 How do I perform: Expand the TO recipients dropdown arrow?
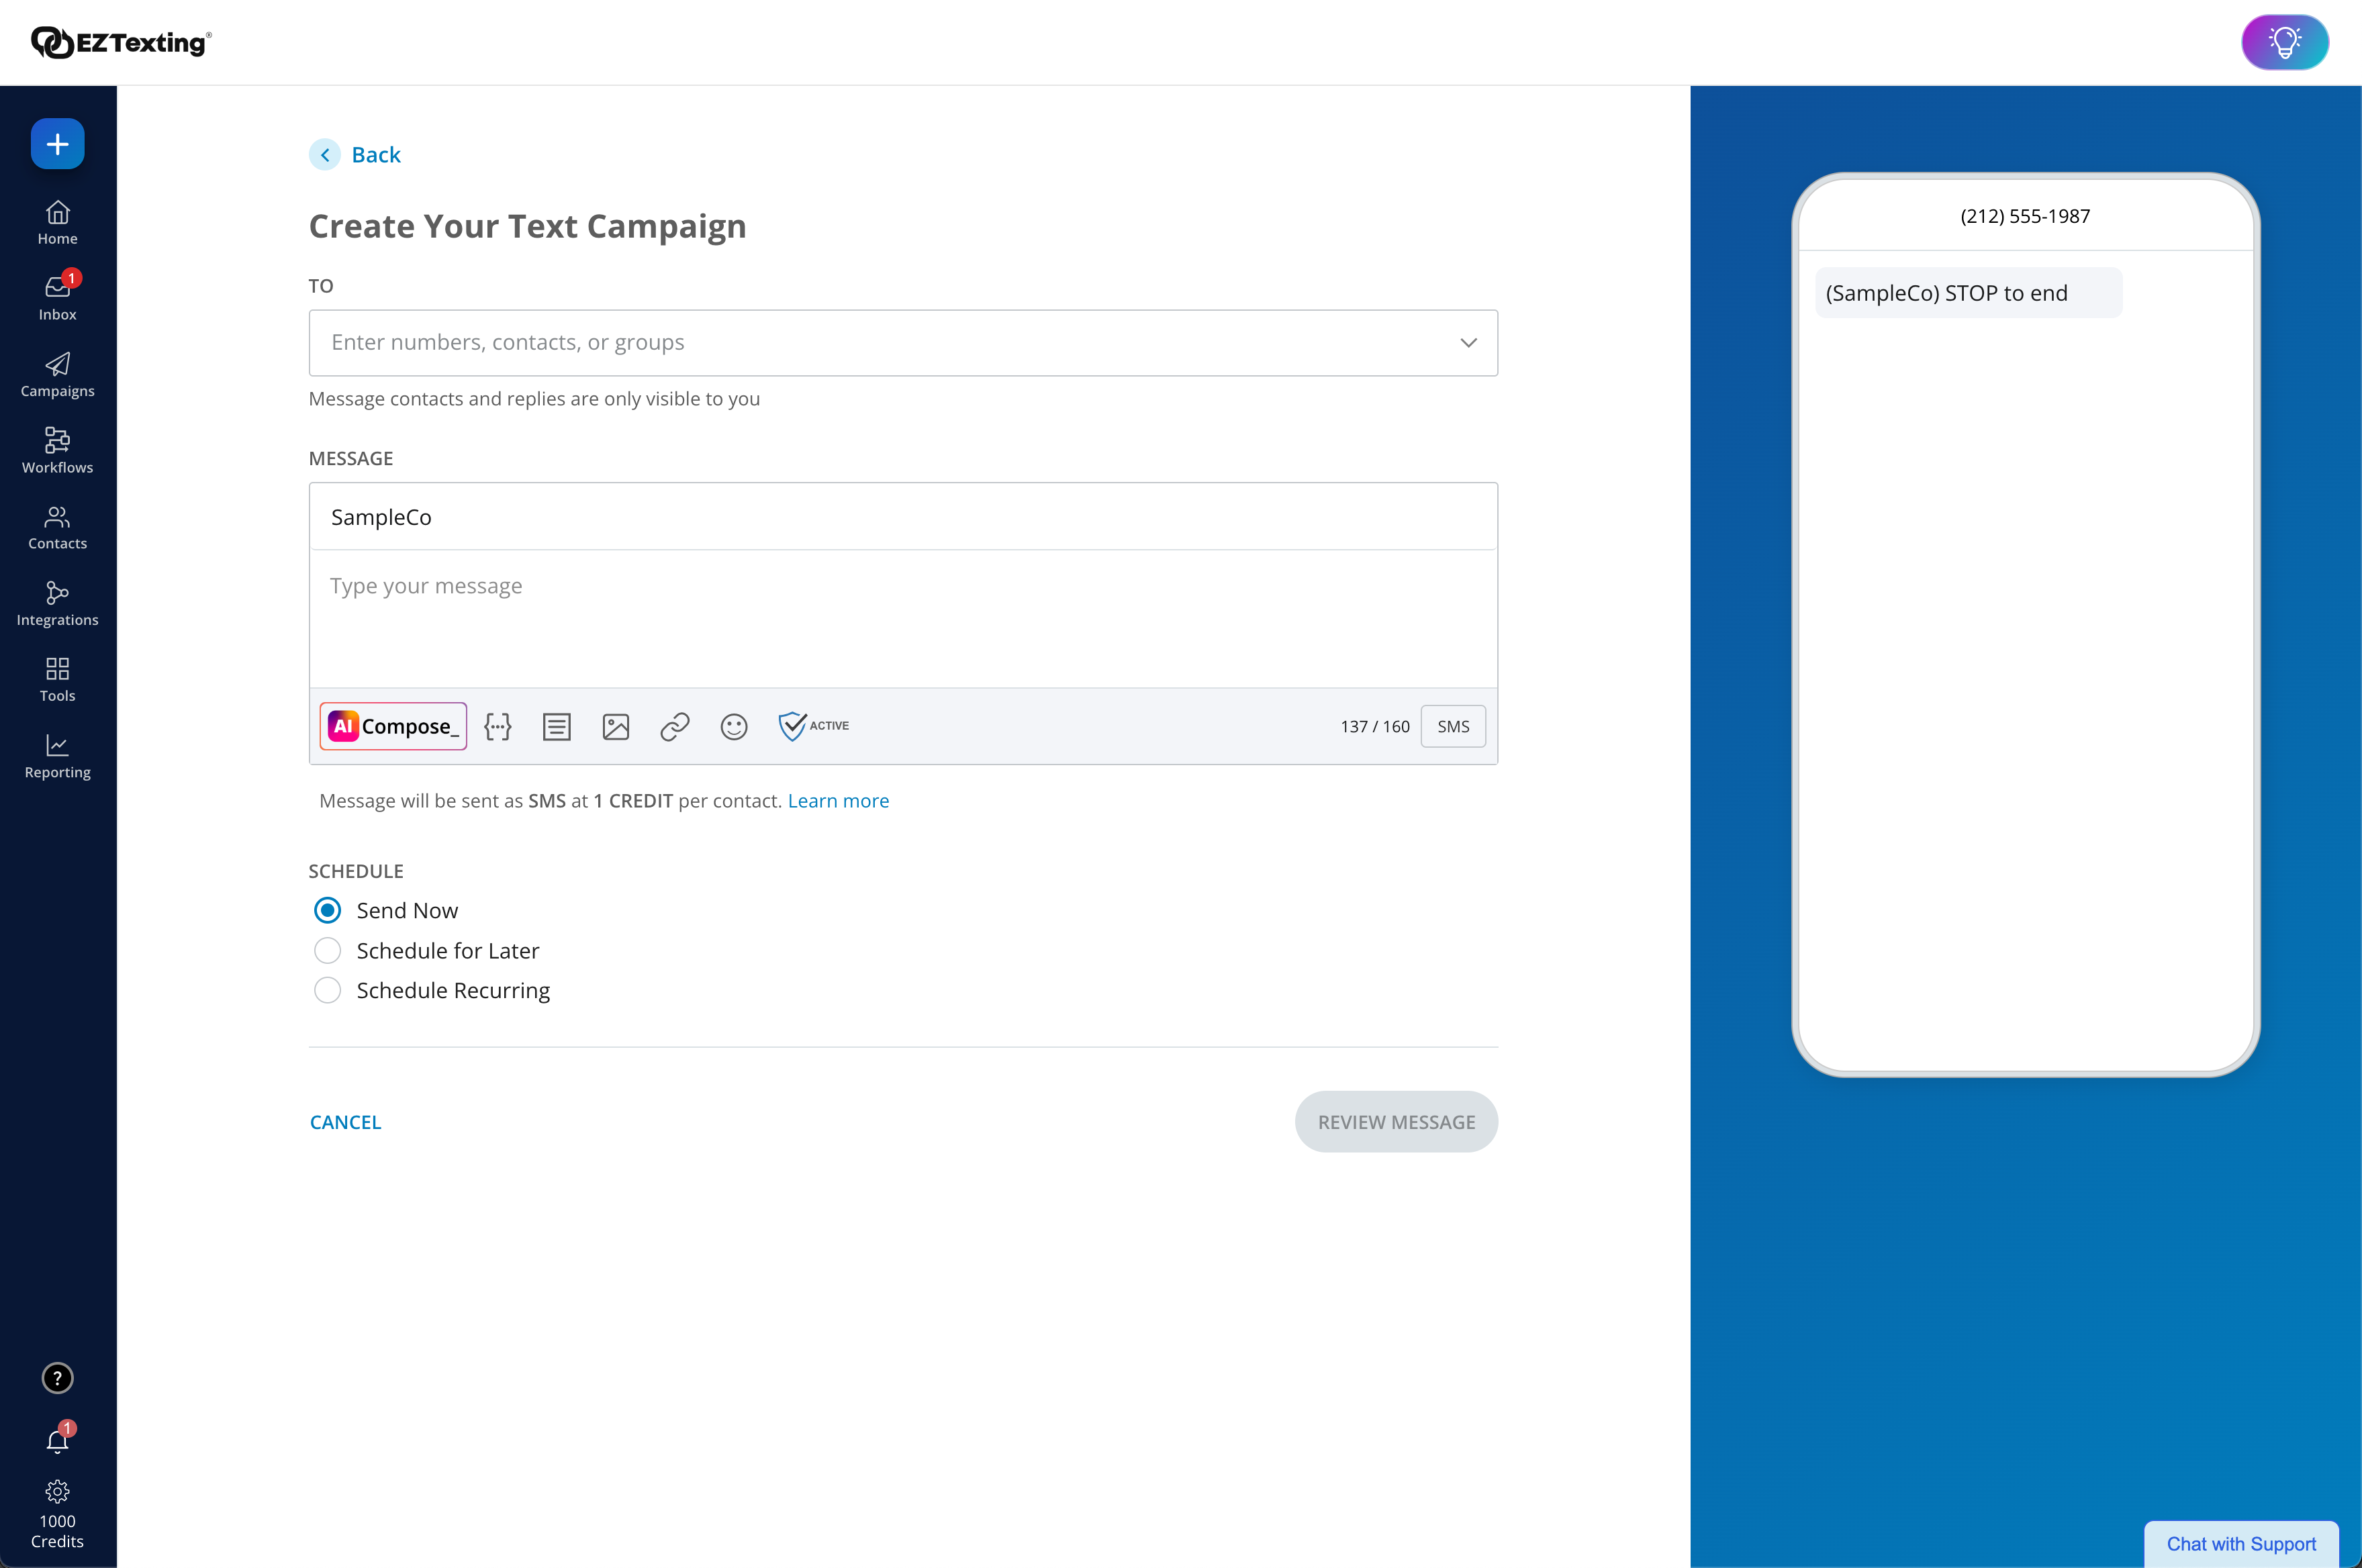(x=1467, y=343)
